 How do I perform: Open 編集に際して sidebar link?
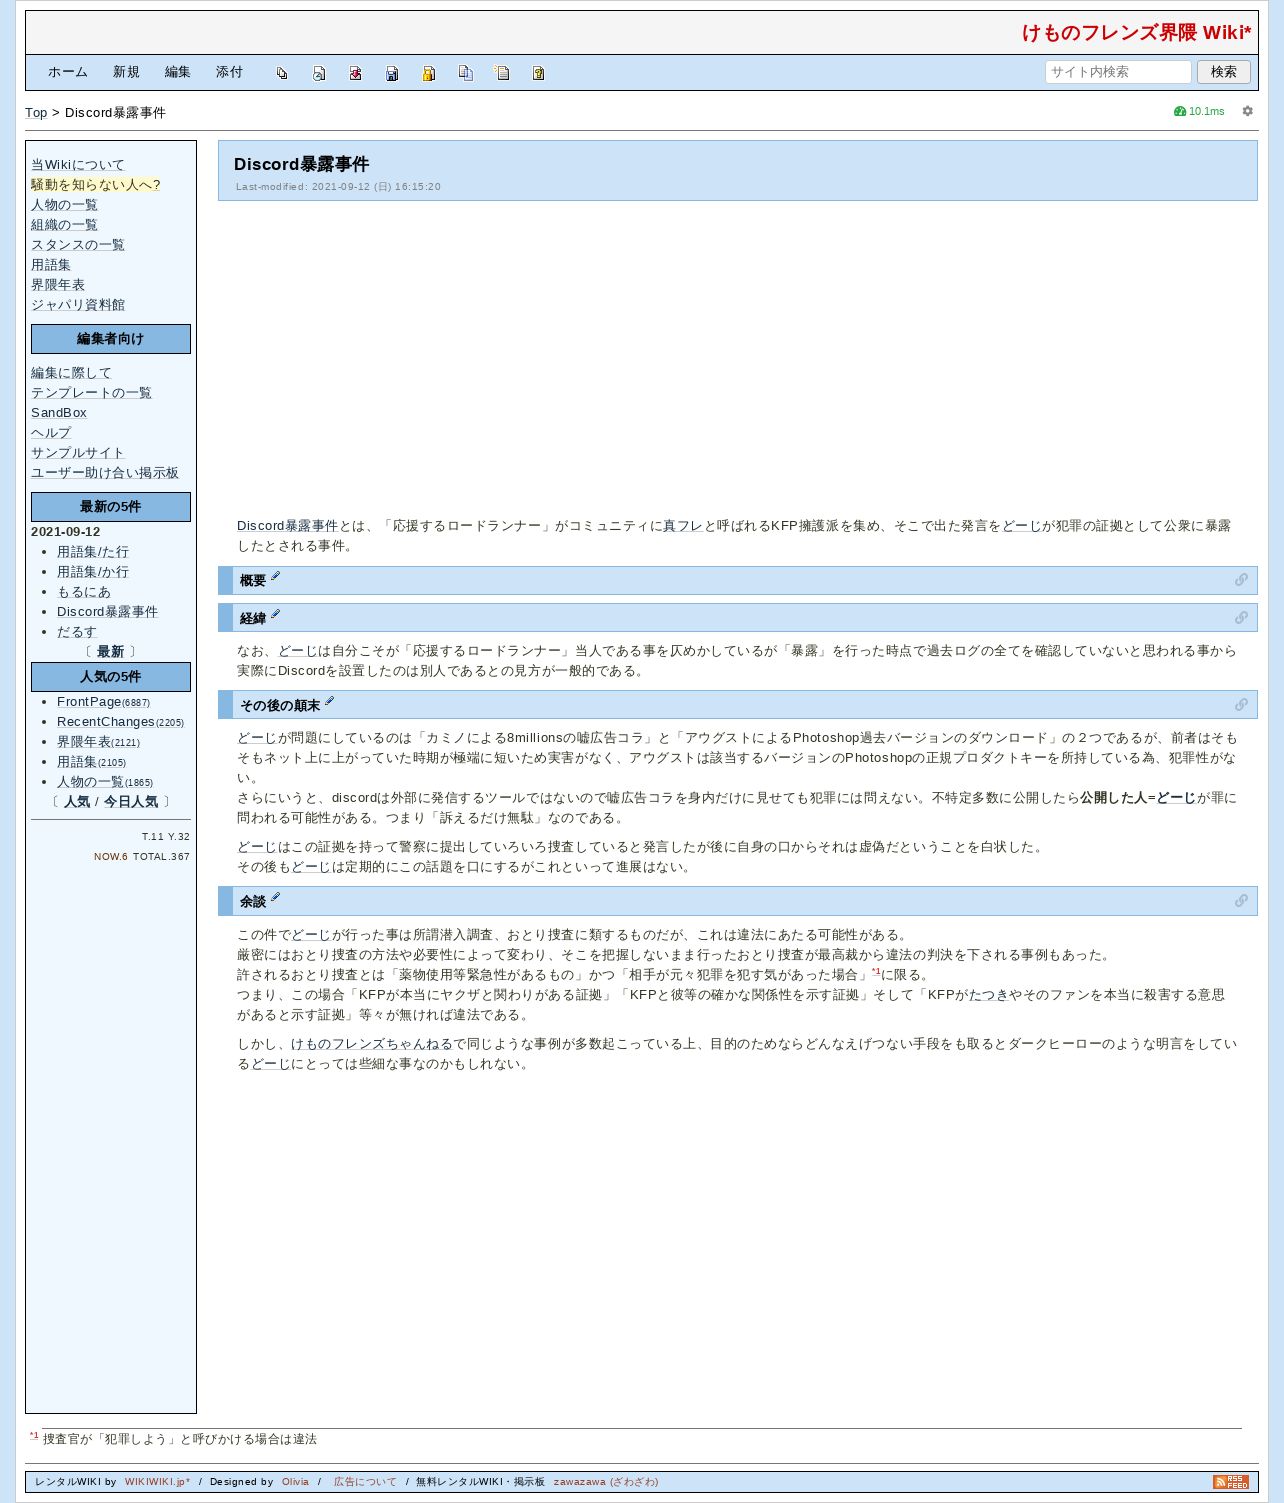tap(71, 373)
